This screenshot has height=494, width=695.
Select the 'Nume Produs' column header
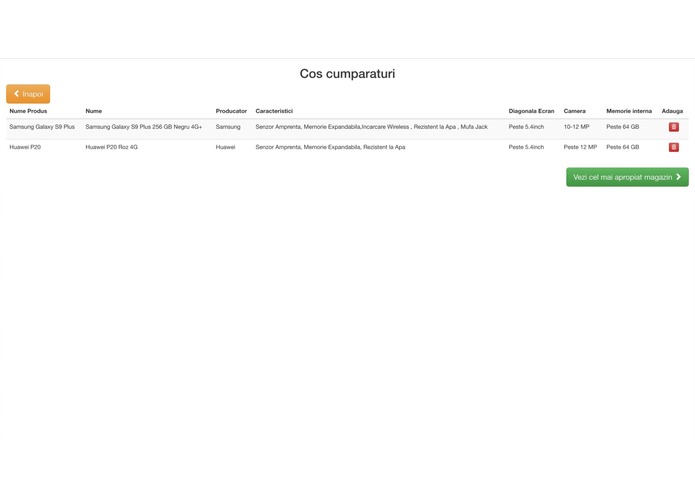(28, 111)
